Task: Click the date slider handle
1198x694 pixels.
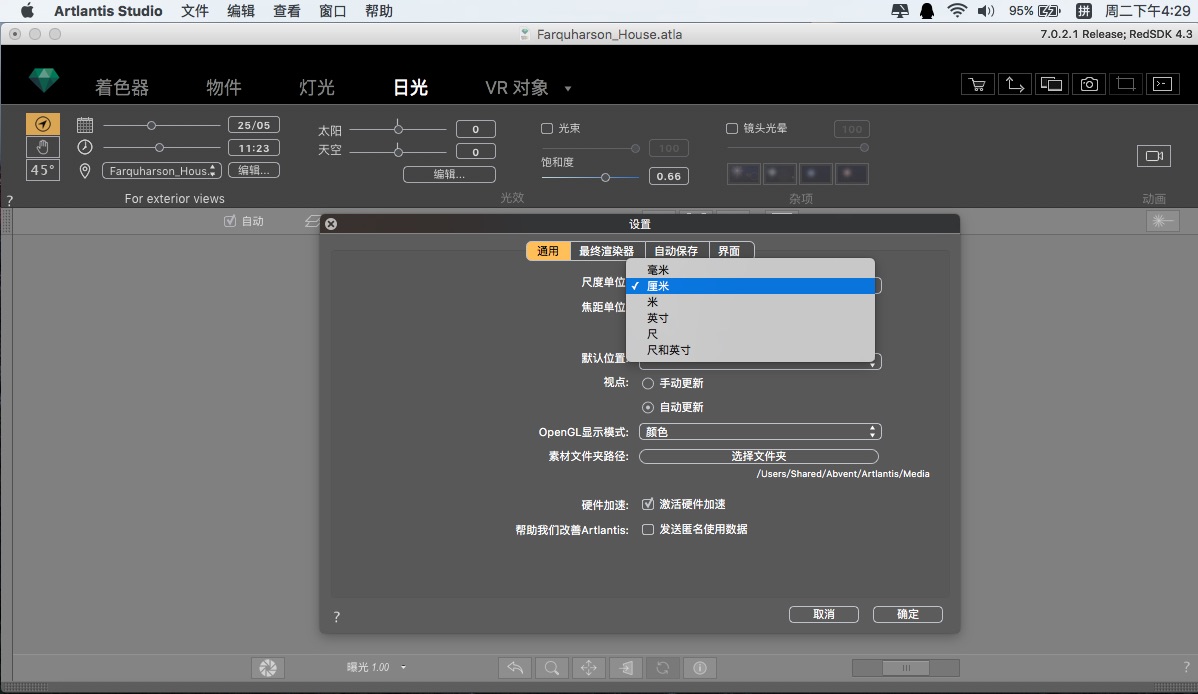Action: (x=151, y=125)
